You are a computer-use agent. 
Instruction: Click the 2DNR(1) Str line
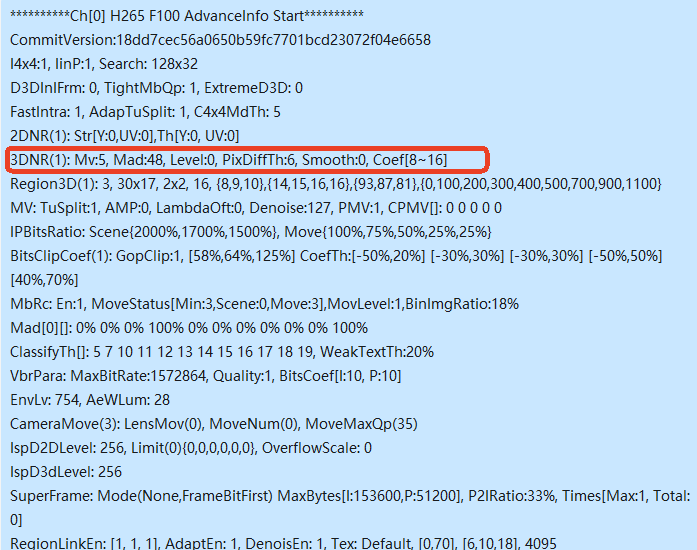point(124,136)
